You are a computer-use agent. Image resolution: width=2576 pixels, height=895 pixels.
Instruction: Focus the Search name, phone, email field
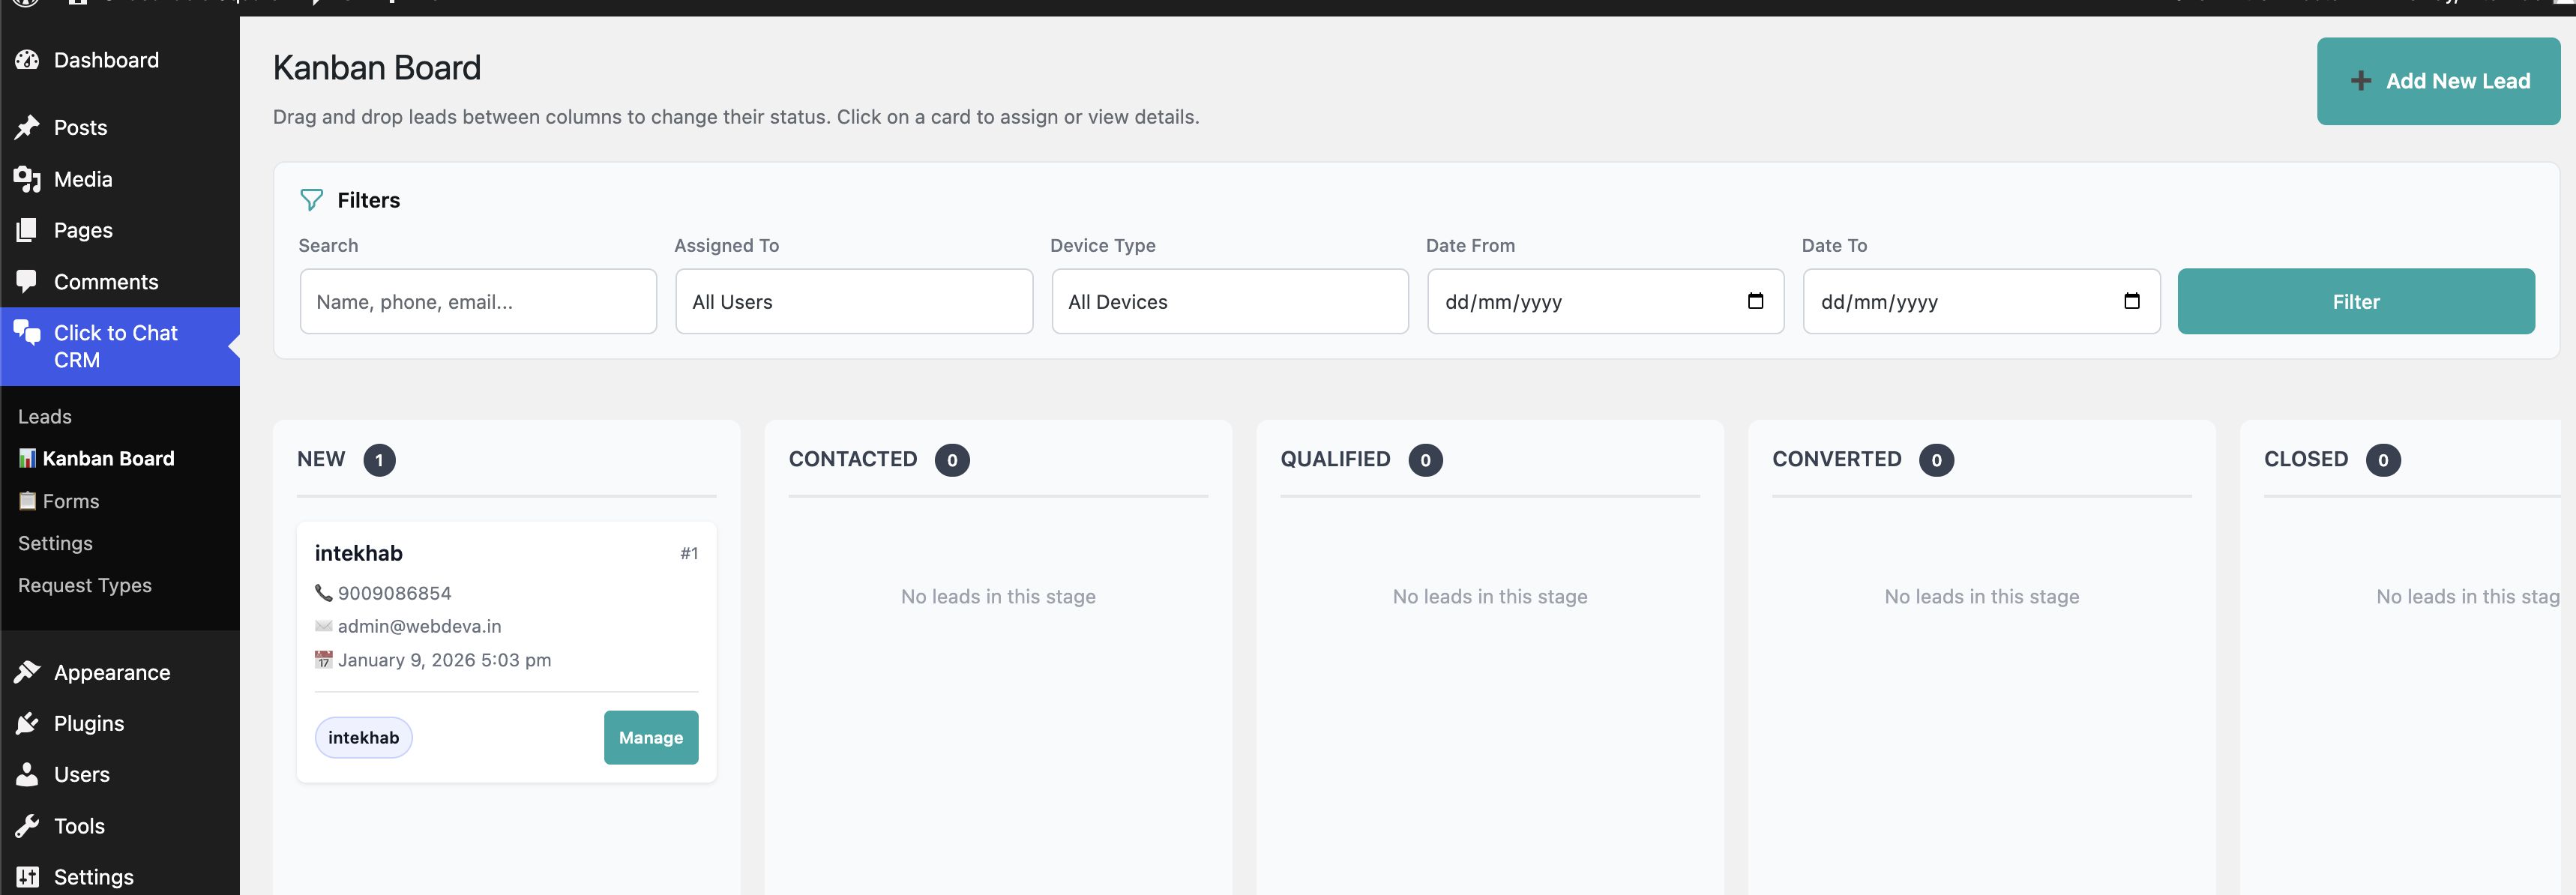point(478,301)
